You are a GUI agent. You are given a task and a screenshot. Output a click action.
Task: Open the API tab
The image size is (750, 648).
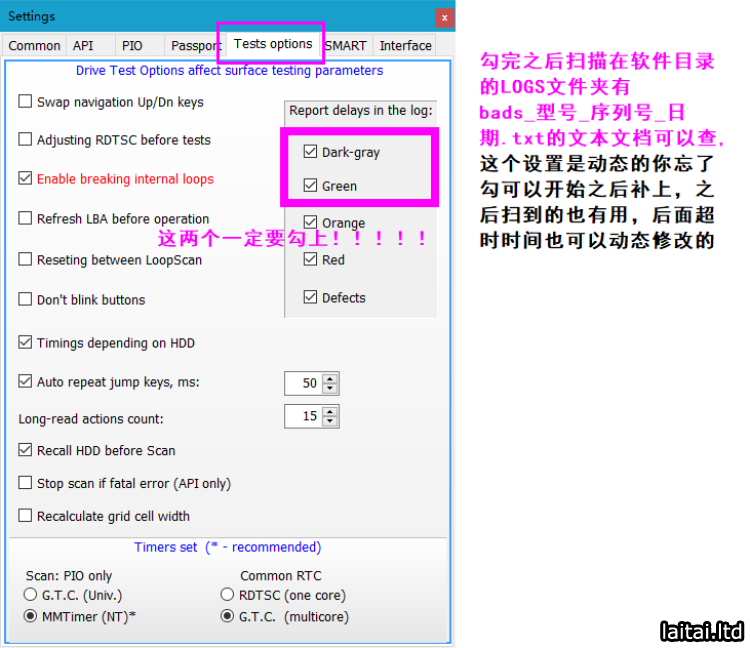click(x=83, y=46)
